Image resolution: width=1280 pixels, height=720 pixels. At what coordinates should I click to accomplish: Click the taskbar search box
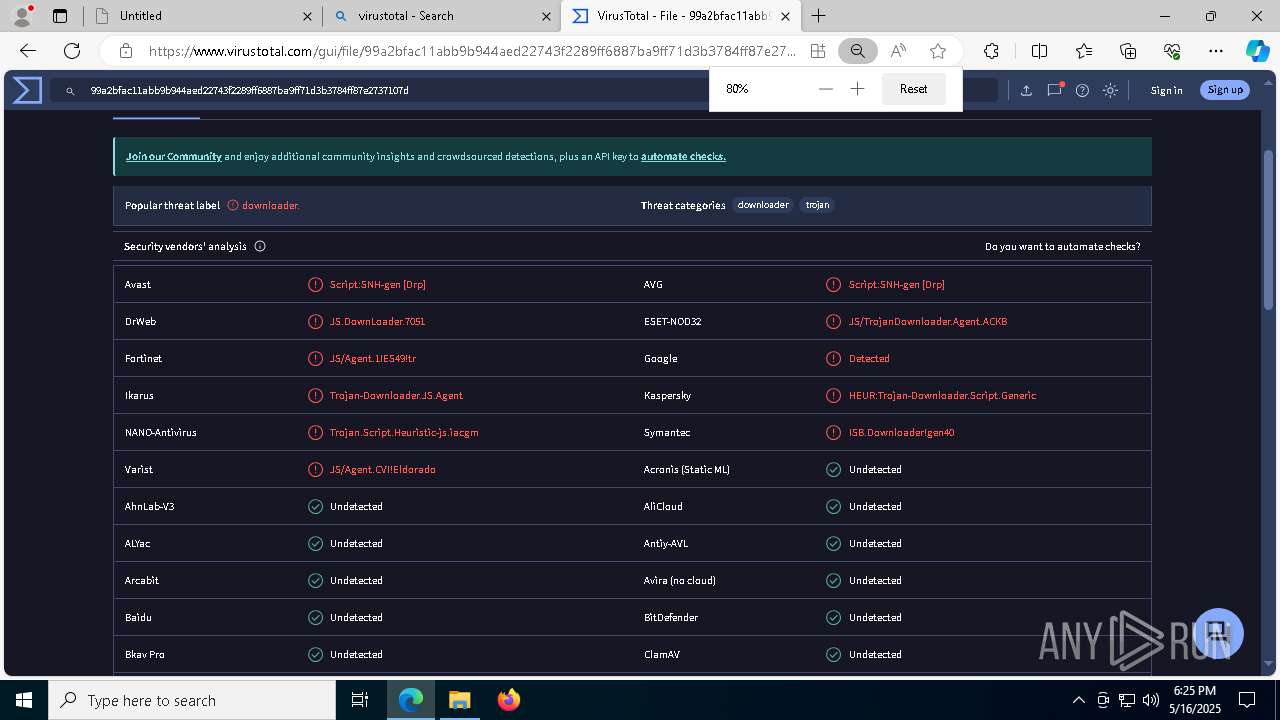pyautogui.click(x=192, y=700)
